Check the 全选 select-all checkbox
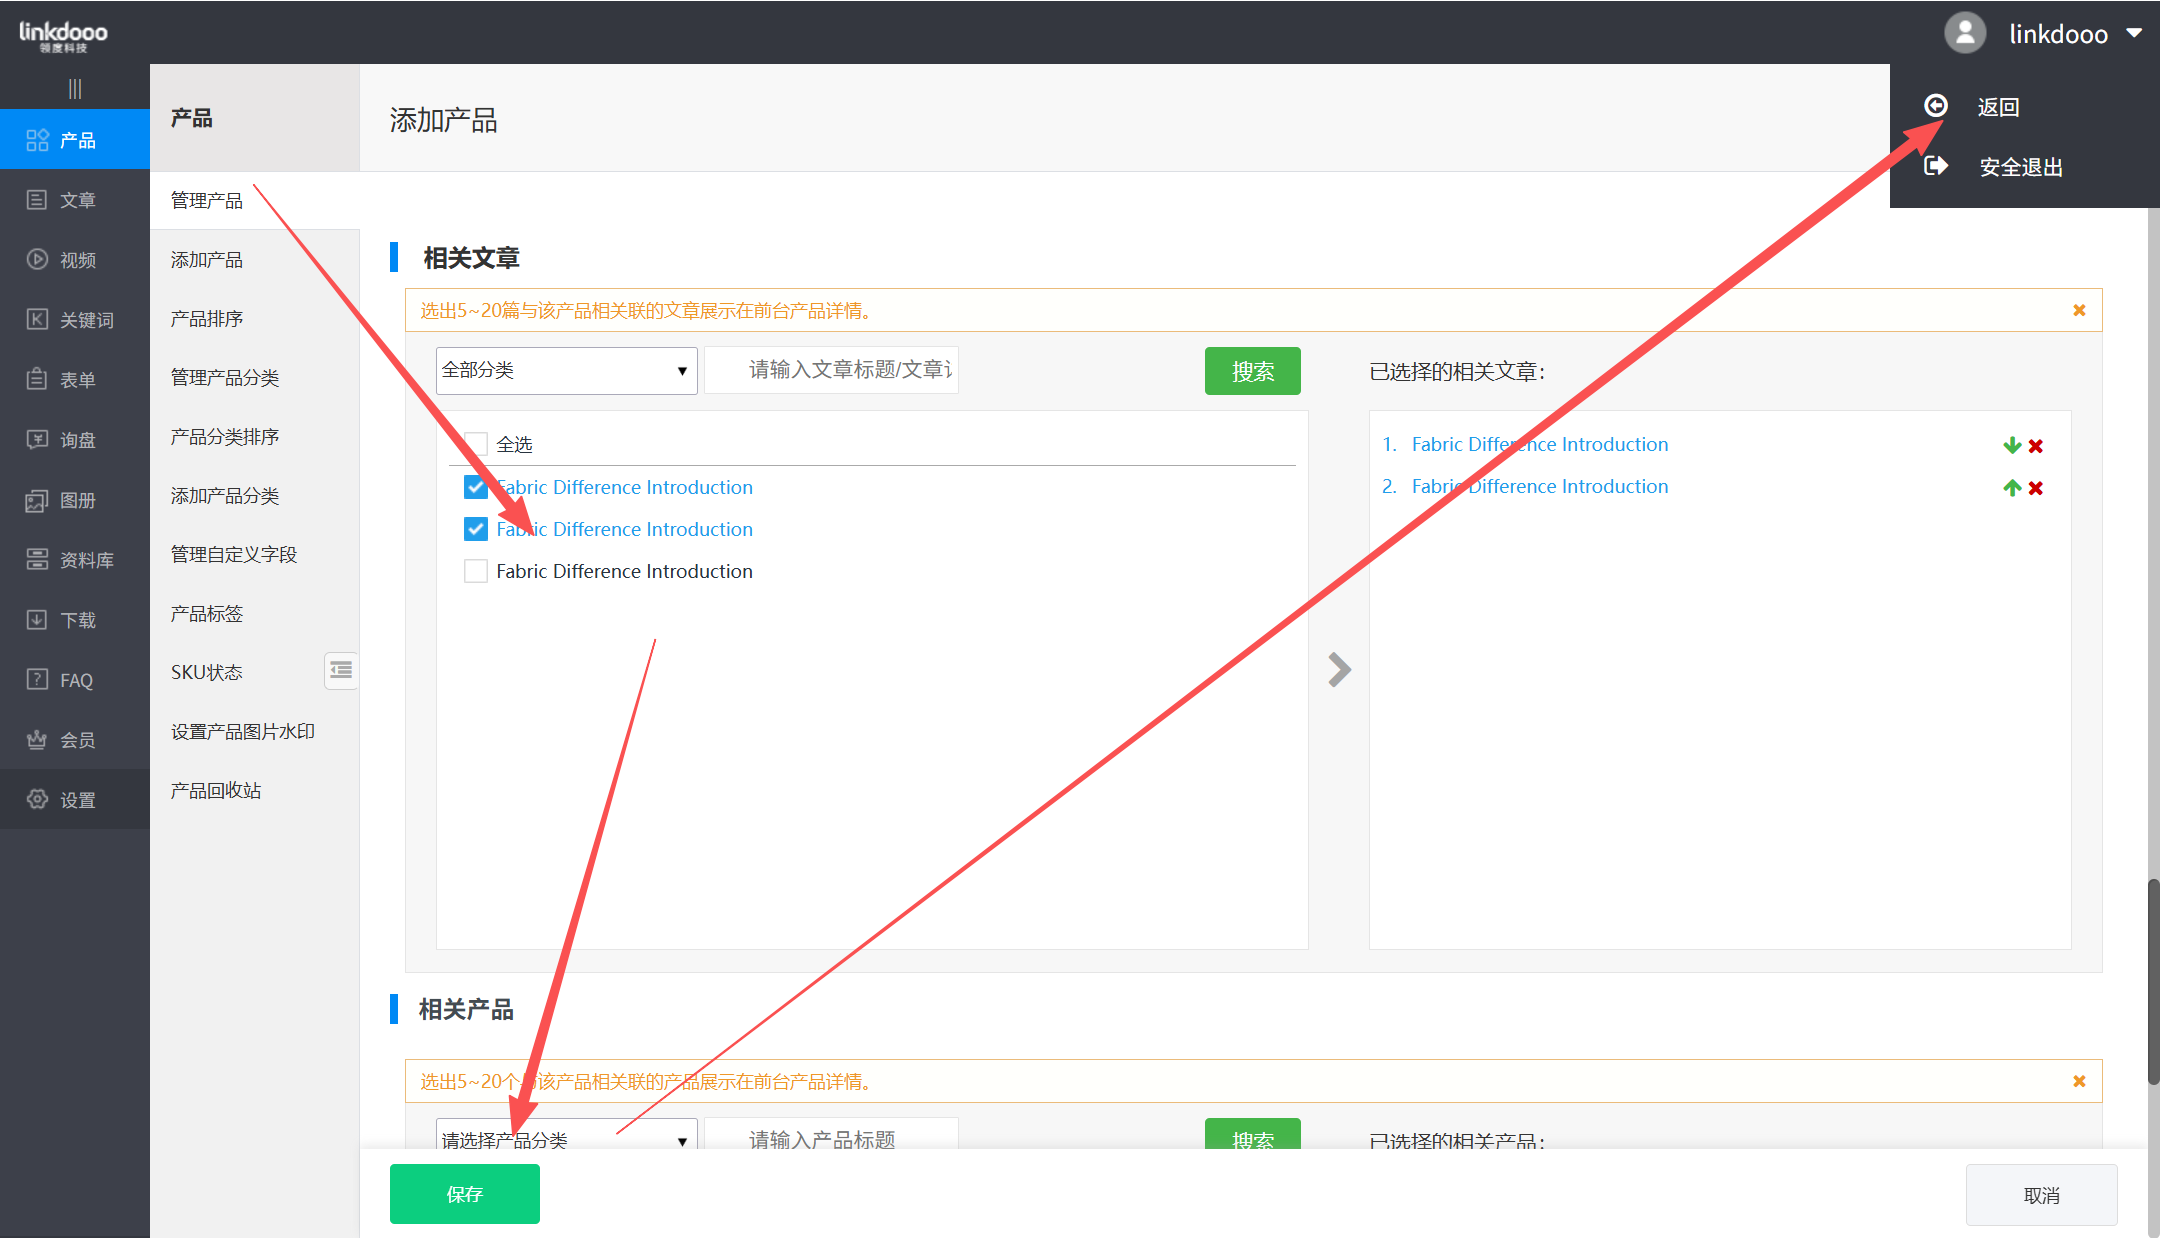The image size is (2160, 1238). [x=476, y=444]
